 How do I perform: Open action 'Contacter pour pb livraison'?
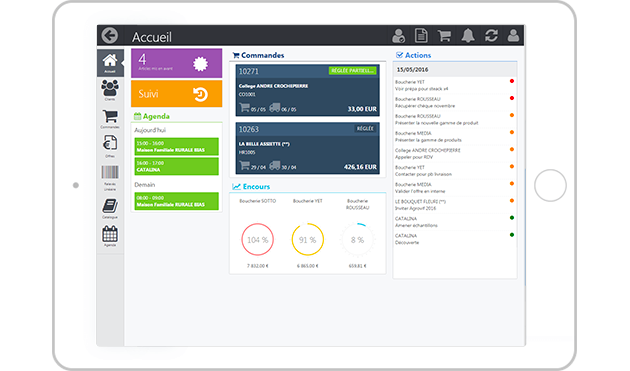[455, 171]
